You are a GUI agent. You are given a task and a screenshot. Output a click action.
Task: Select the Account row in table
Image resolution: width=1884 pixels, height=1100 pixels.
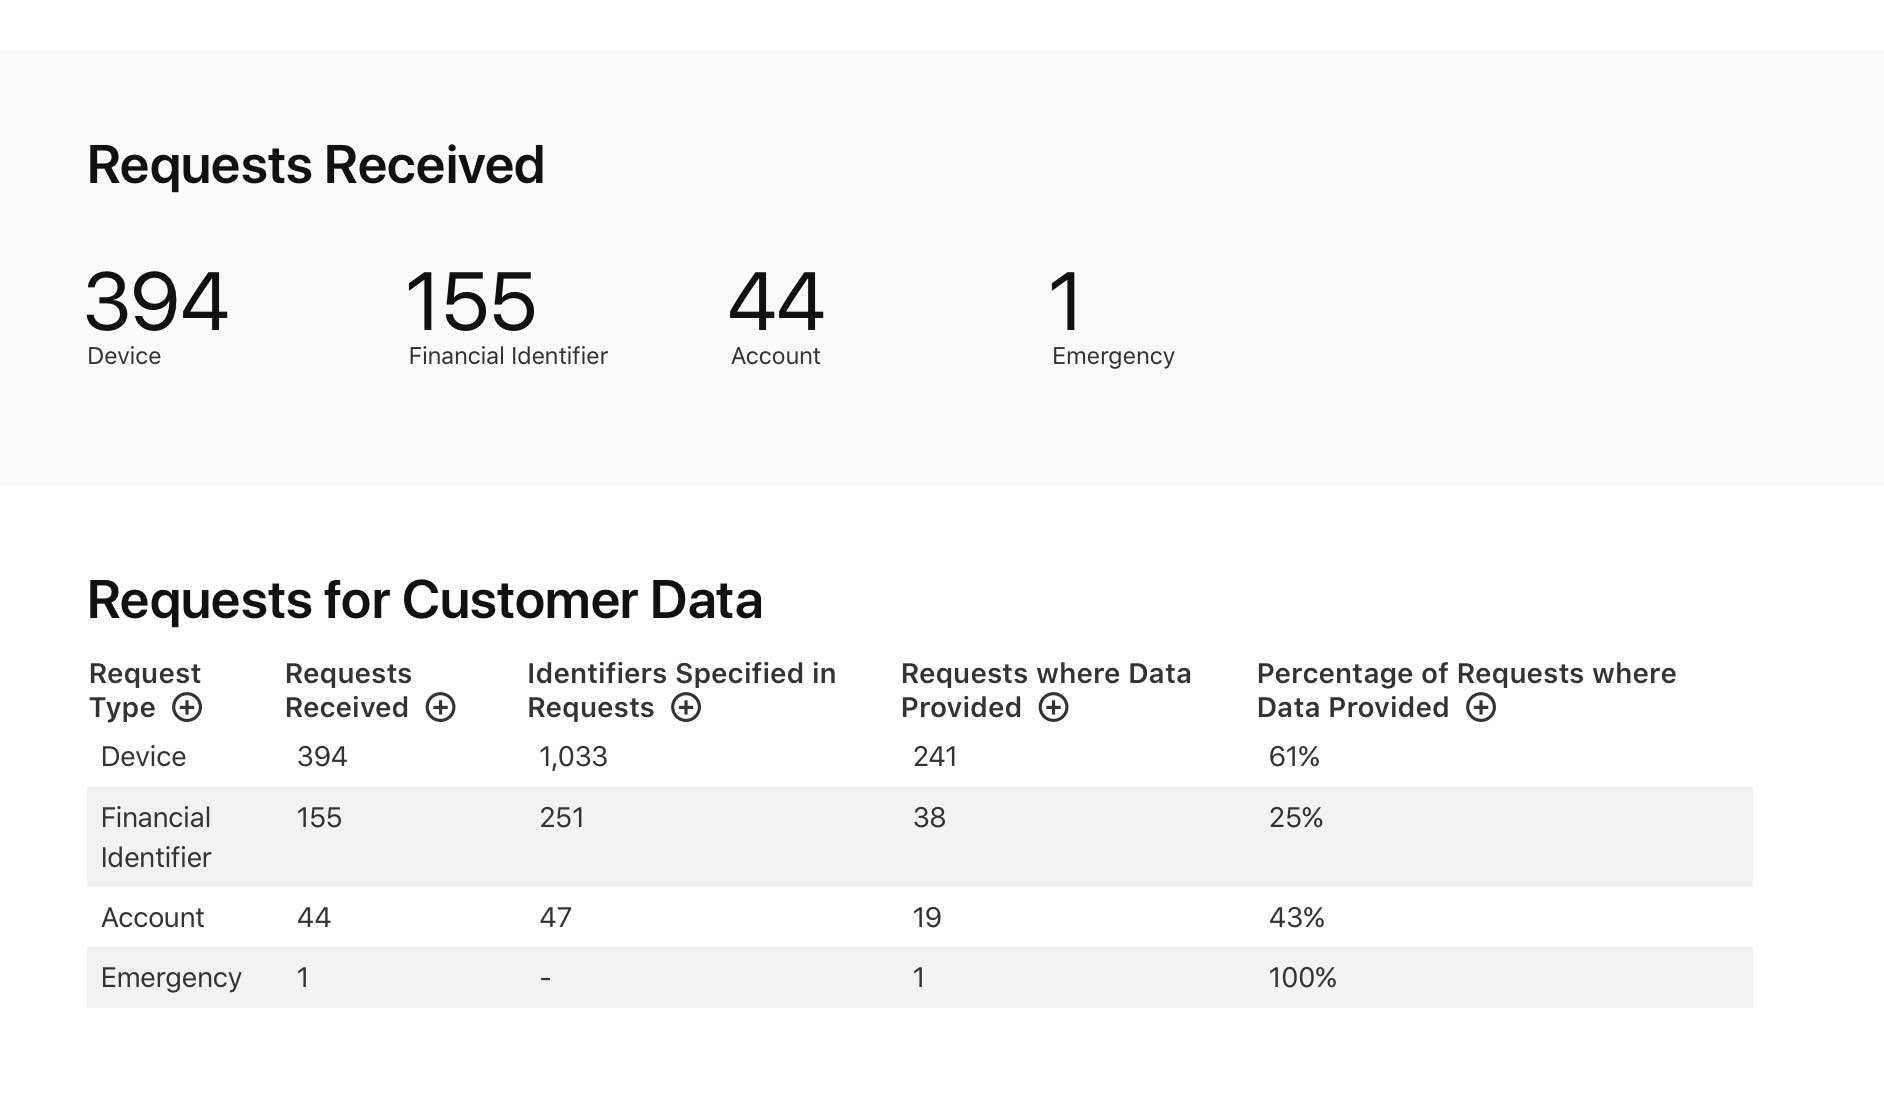[x=152, y=918]
